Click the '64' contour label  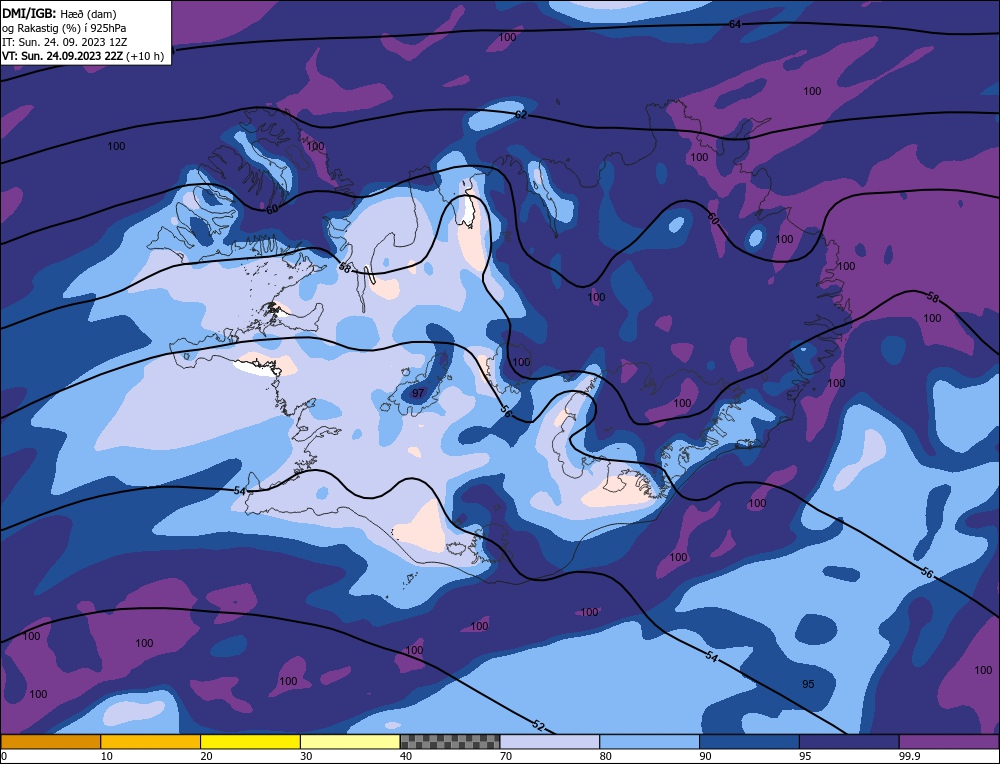tap(735, 24)
